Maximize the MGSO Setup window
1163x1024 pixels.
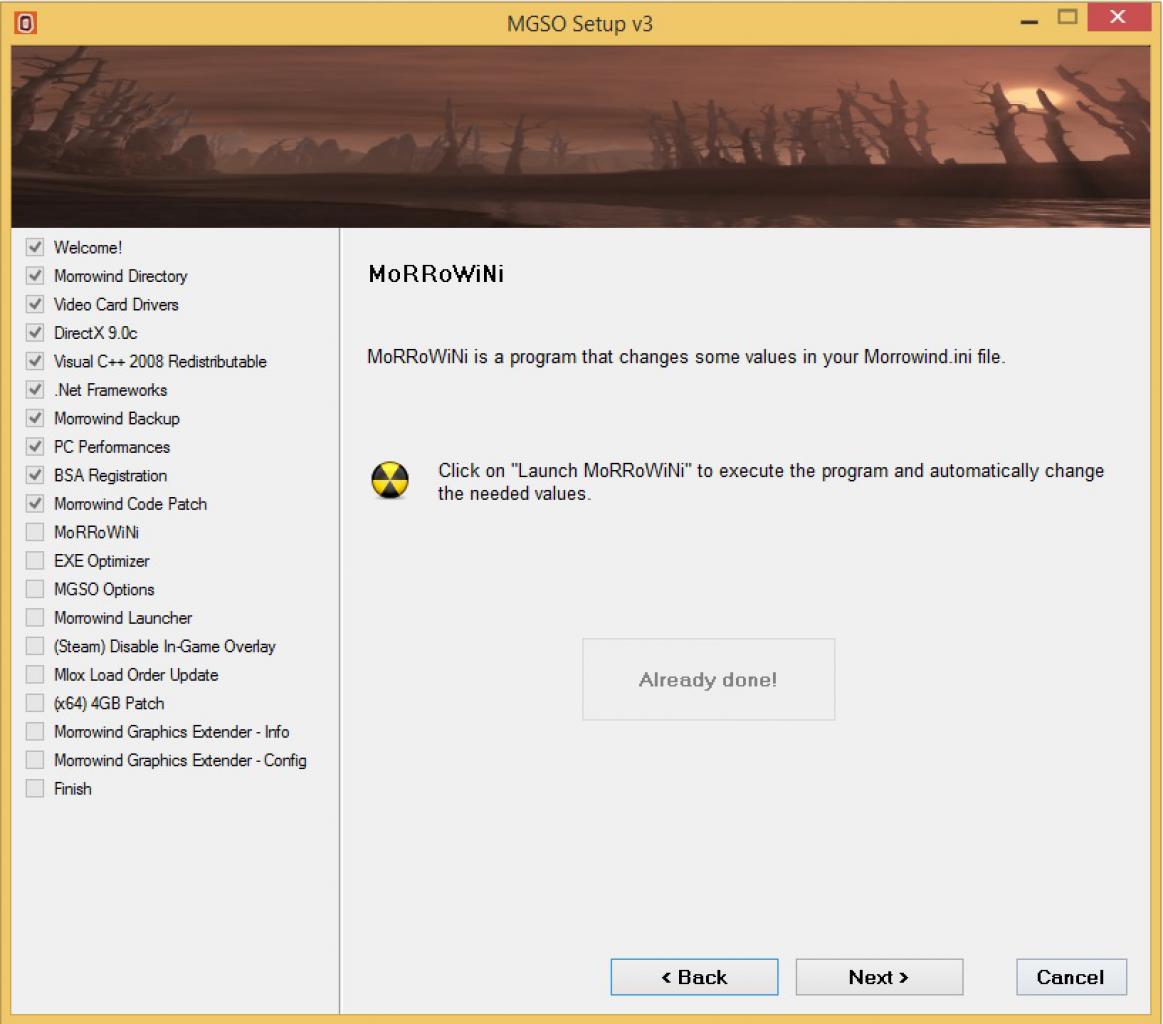tap(1067, 17)
